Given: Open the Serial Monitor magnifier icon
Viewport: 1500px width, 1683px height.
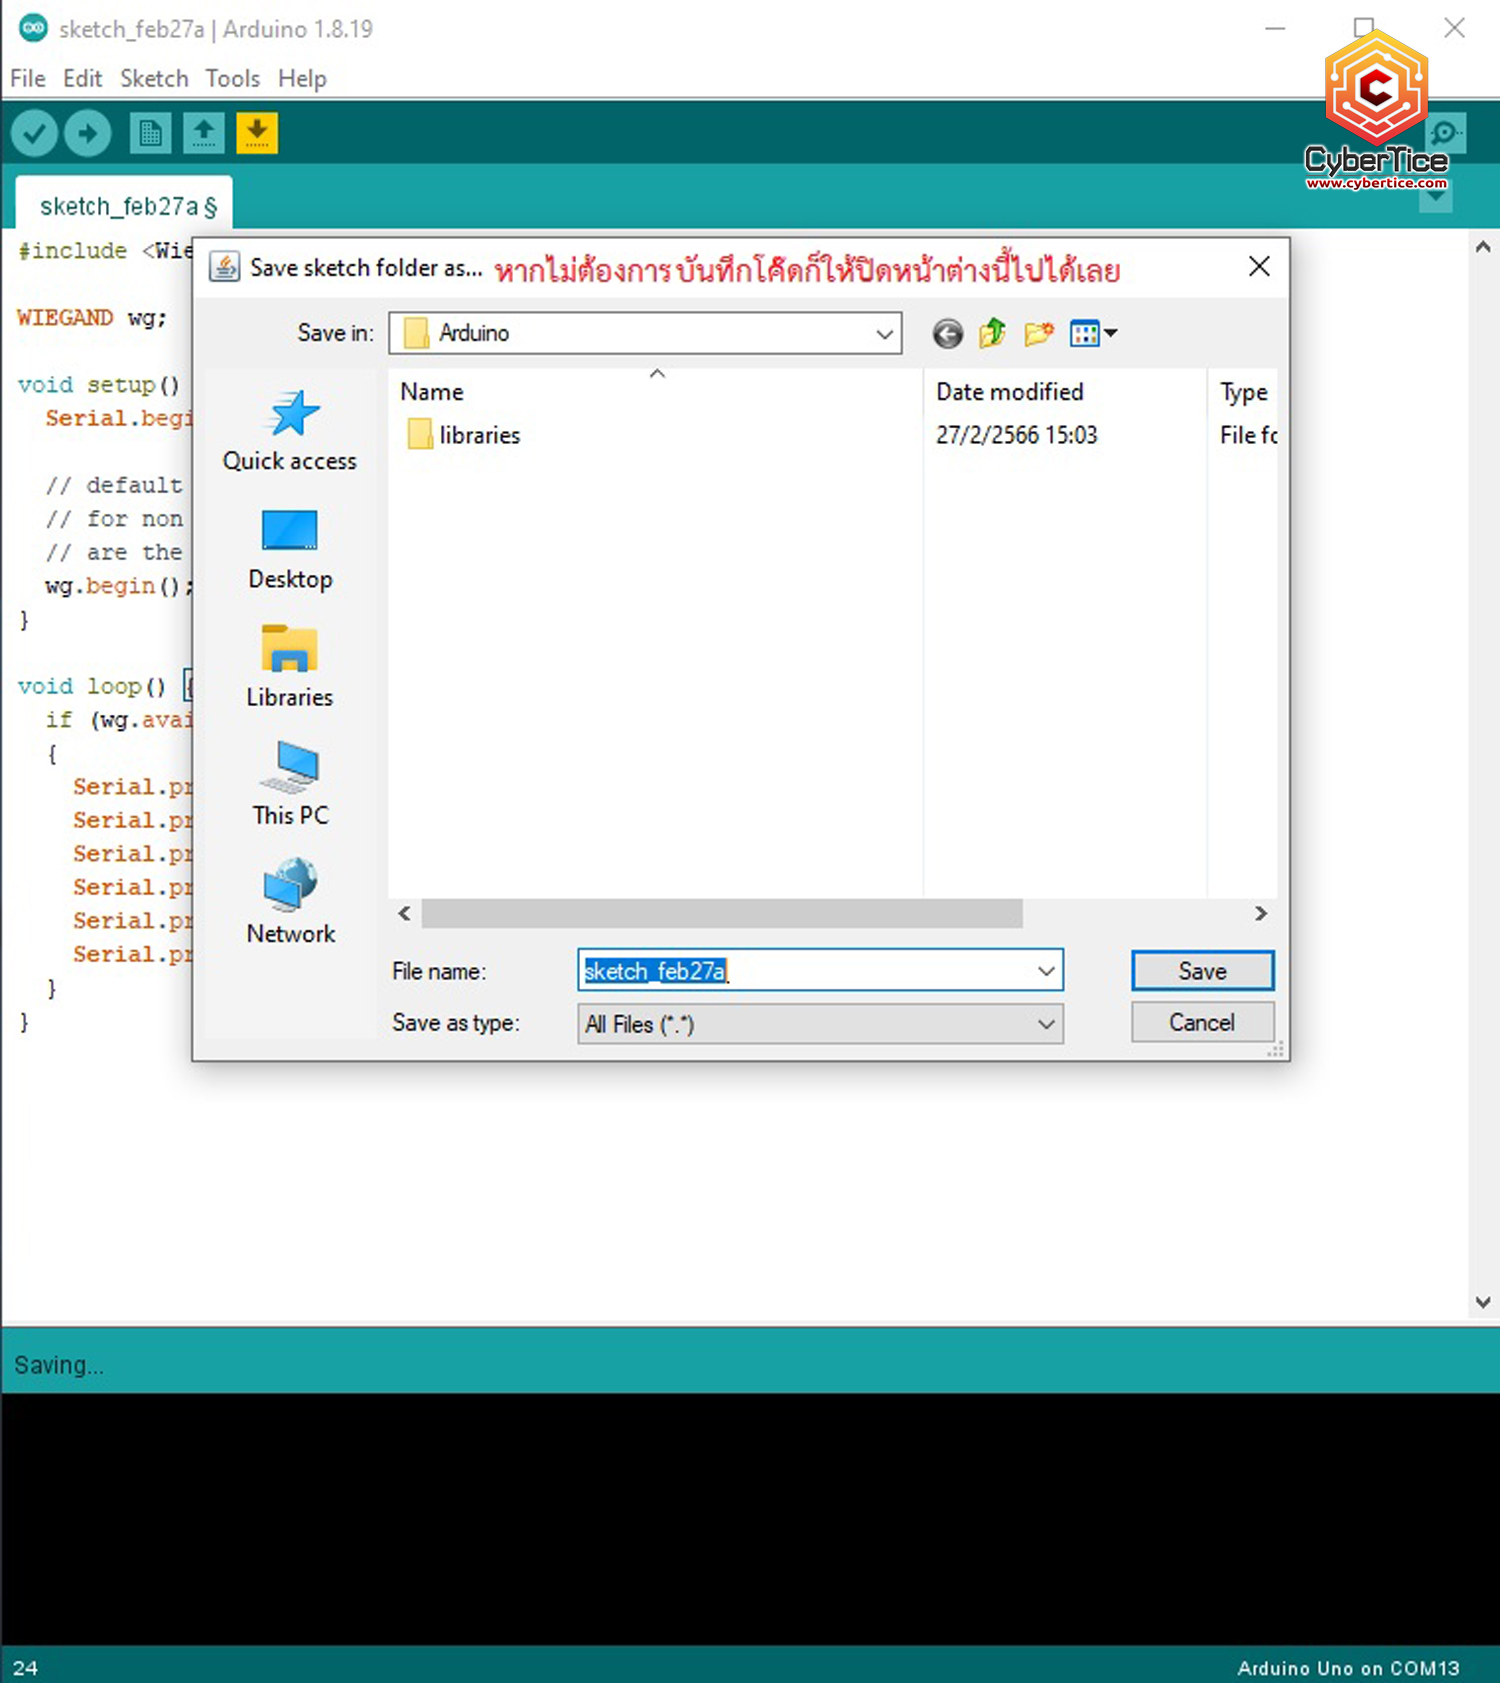Looking at the screenshot, I should [x=1445, y=133].
